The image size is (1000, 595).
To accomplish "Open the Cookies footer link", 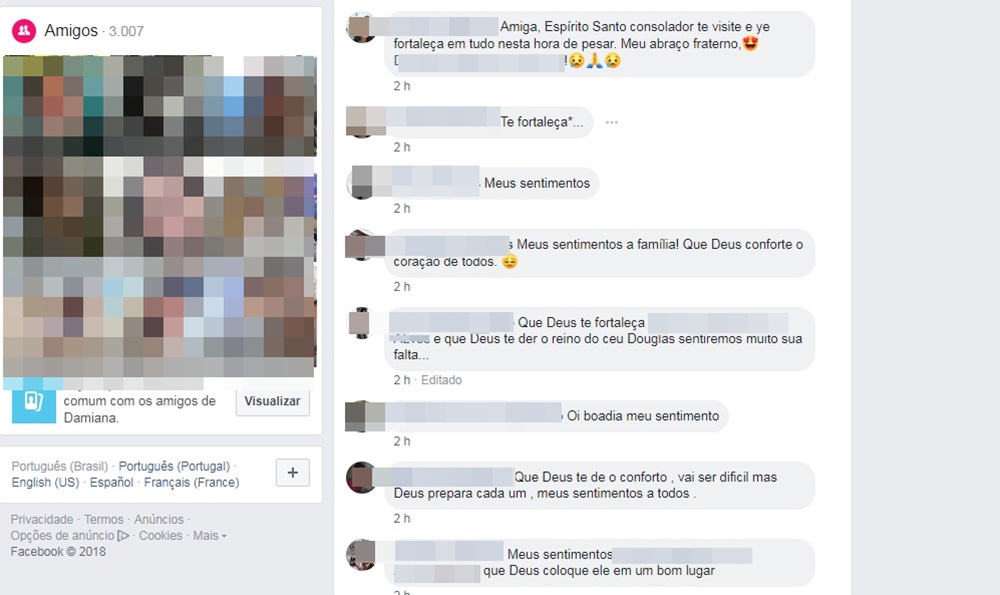I will pos(161,536).
